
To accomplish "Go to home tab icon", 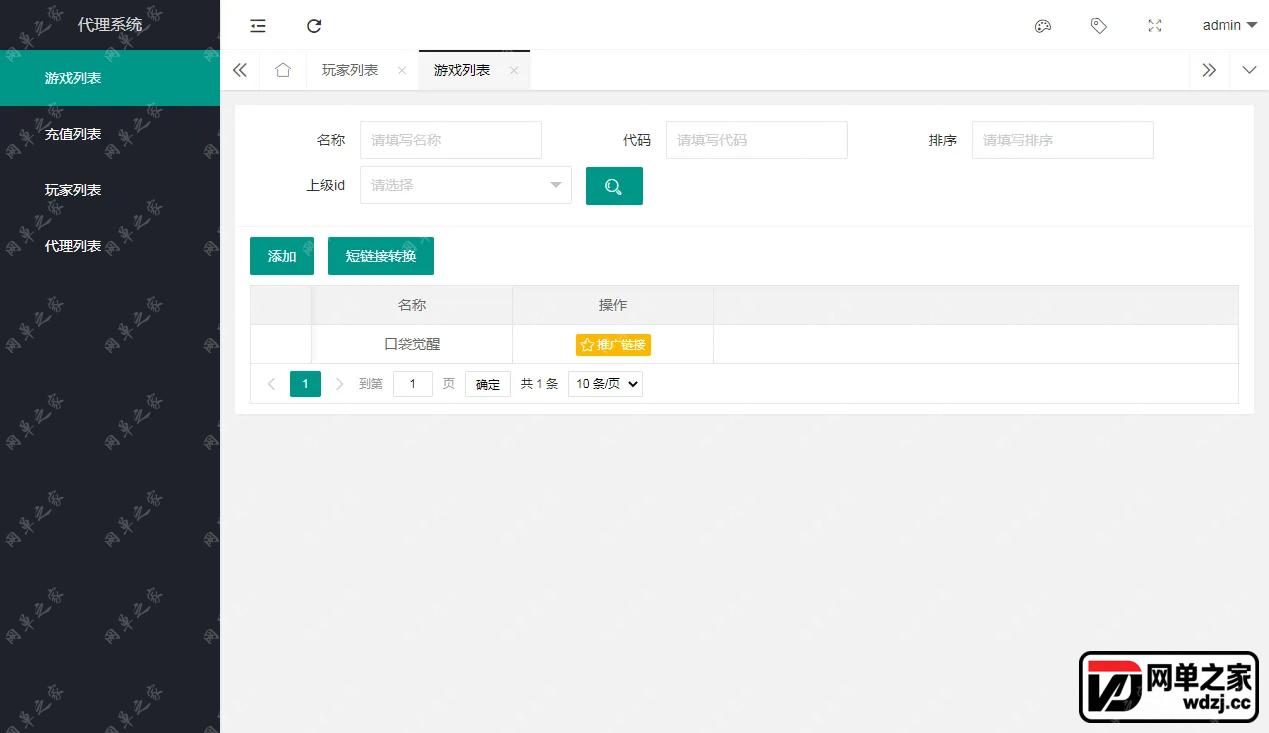I will point(283,70).
